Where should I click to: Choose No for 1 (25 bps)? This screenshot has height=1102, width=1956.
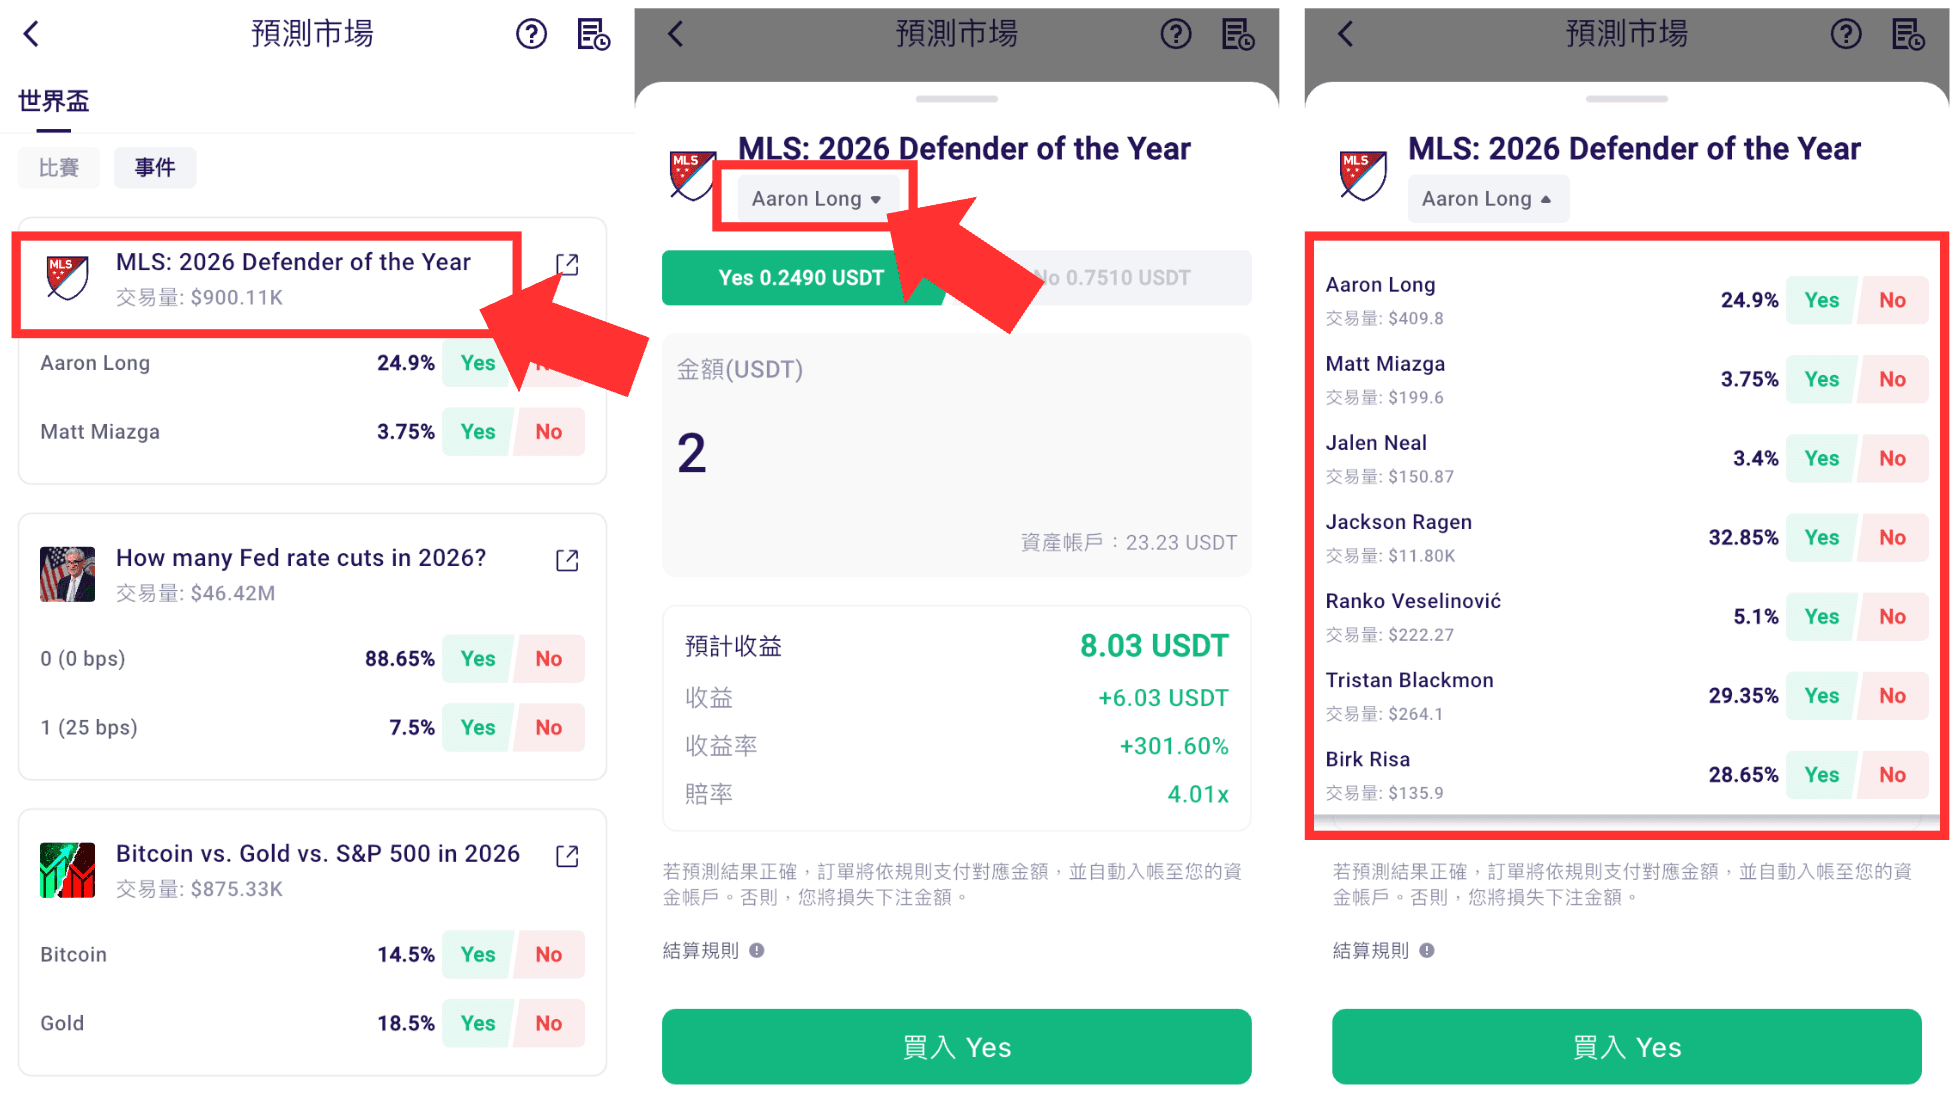549,728
